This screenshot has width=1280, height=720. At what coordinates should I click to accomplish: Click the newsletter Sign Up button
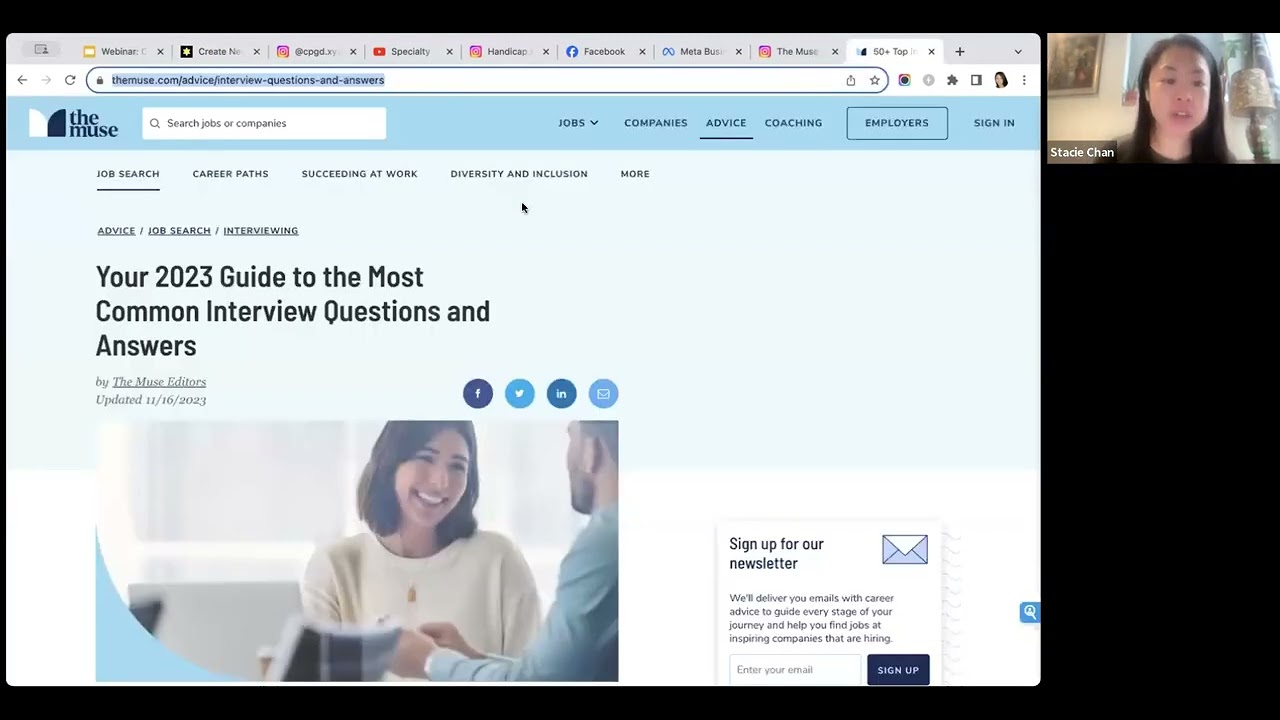898,670
